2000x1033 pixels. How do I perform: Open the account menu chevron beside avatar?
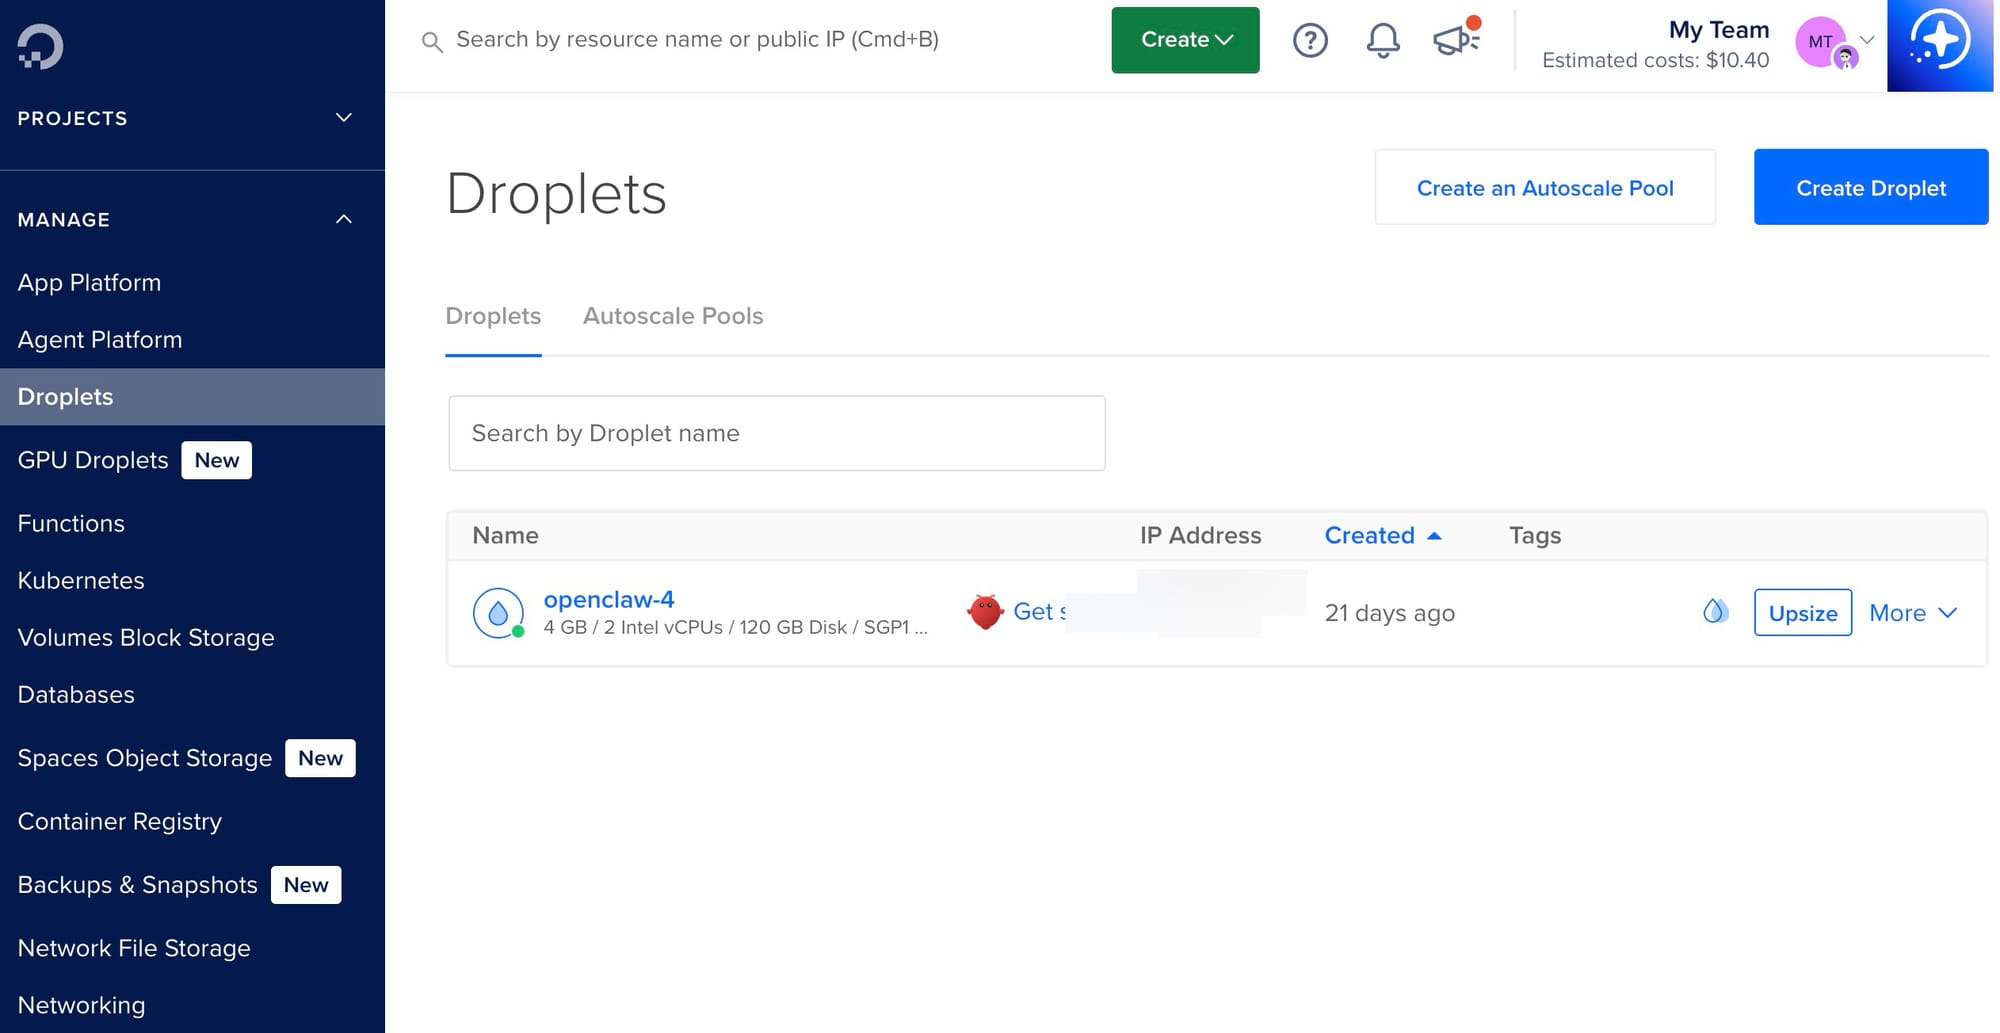pos(1866,40)
